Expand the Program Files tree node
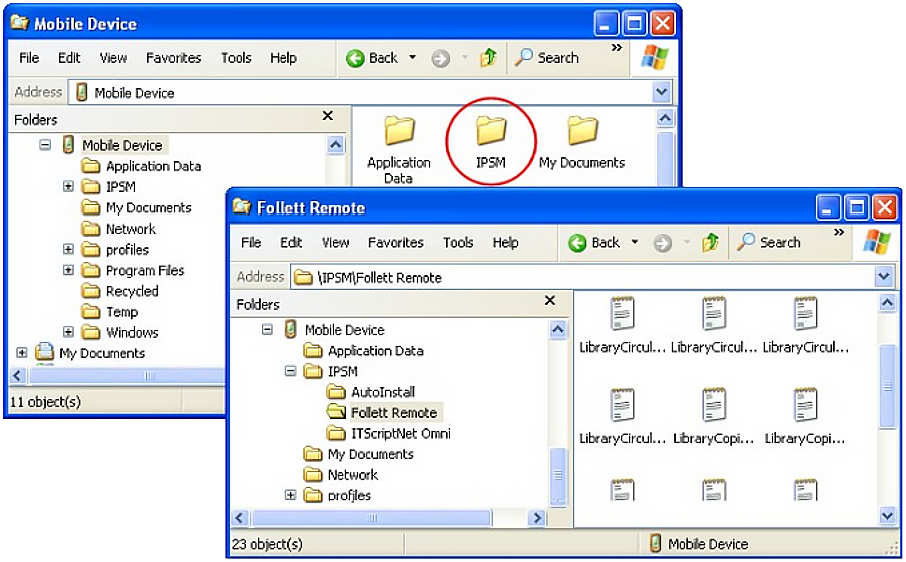Image resolution: width=906 pixels, height=562 pixels. point(68,270)
